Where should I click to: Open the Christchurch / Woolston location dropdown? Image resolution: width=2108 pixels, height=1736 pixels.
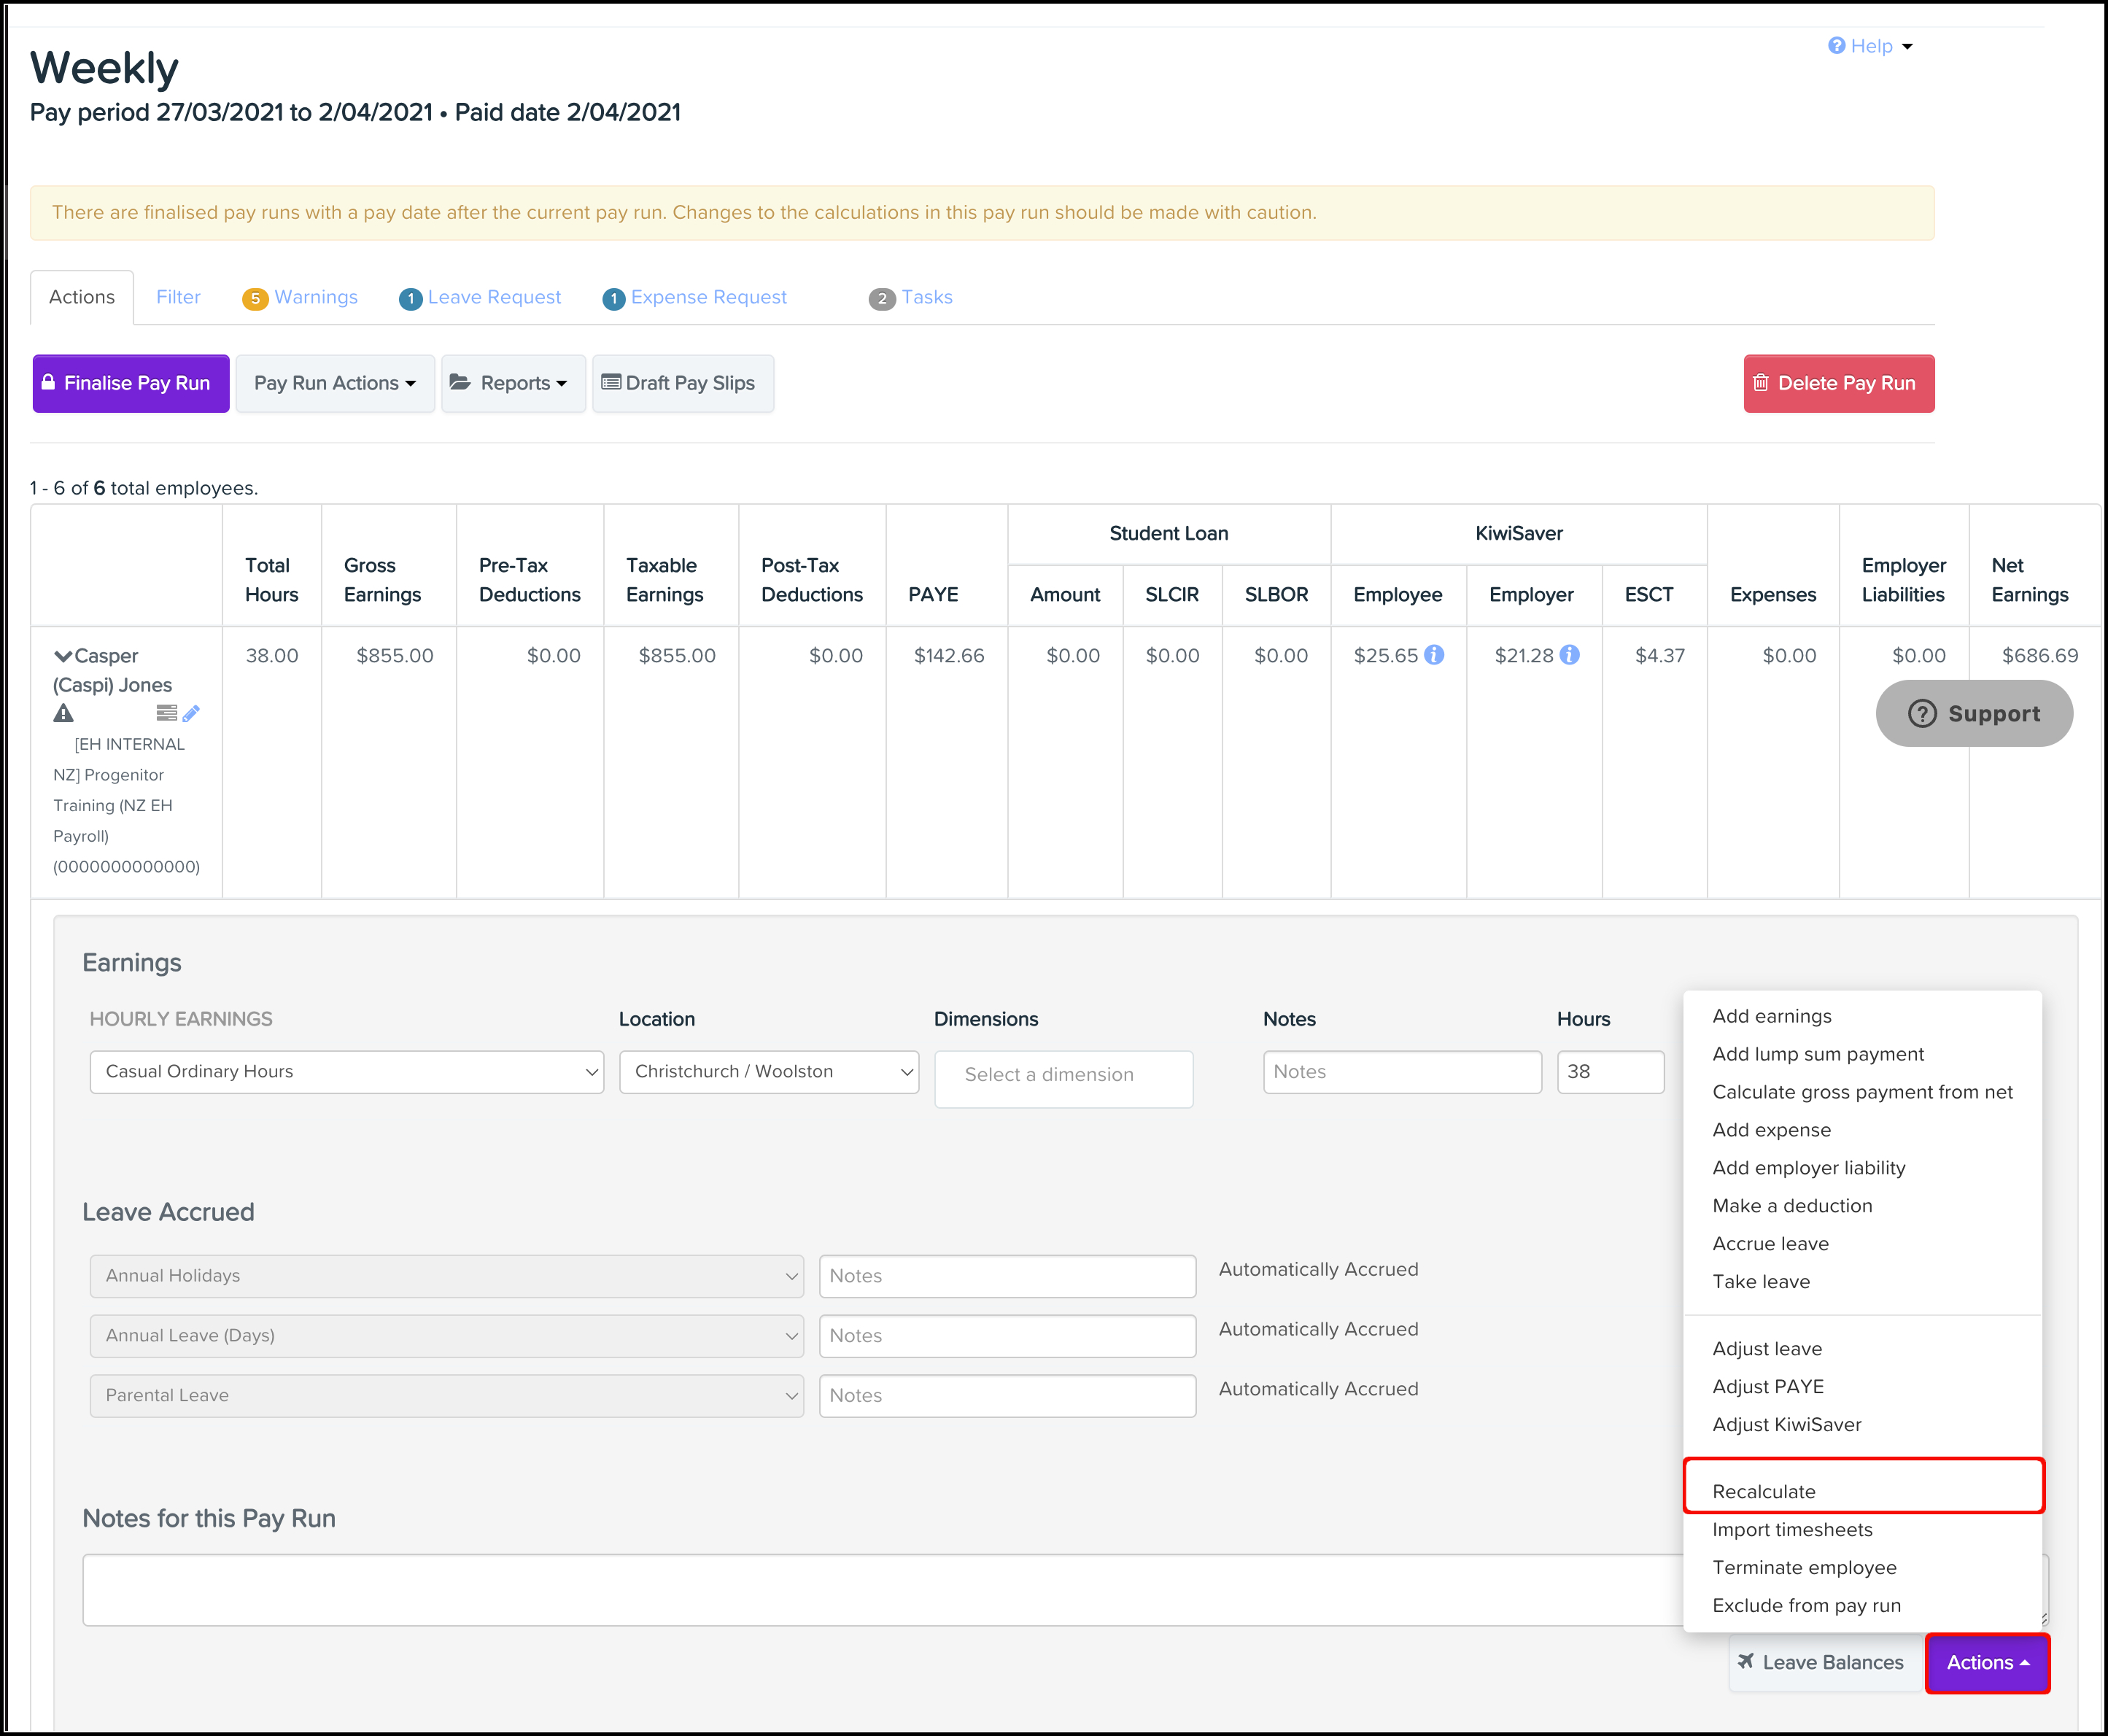[768, 1072]
